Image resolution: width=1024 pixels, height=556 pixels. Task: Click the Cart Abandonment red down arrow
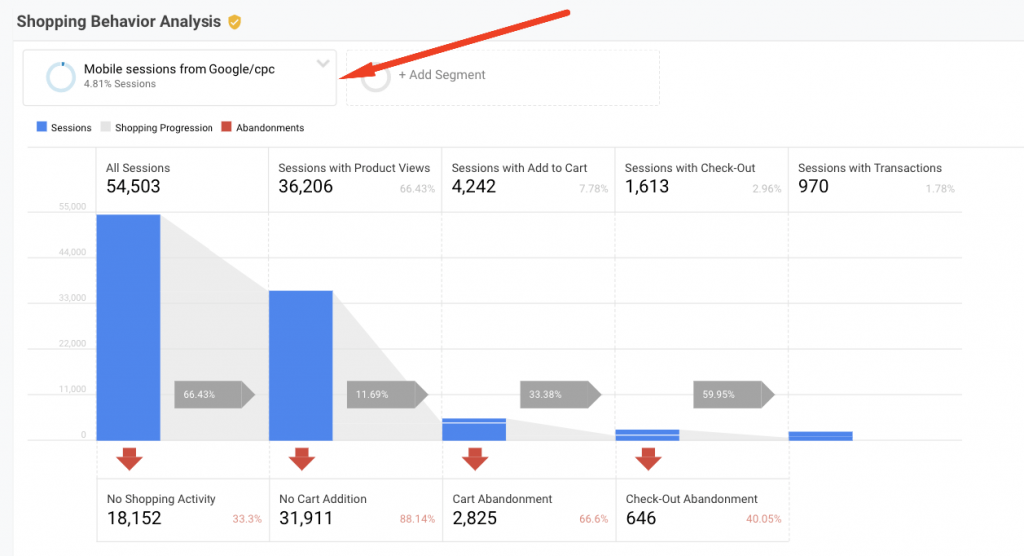point(475,459)
